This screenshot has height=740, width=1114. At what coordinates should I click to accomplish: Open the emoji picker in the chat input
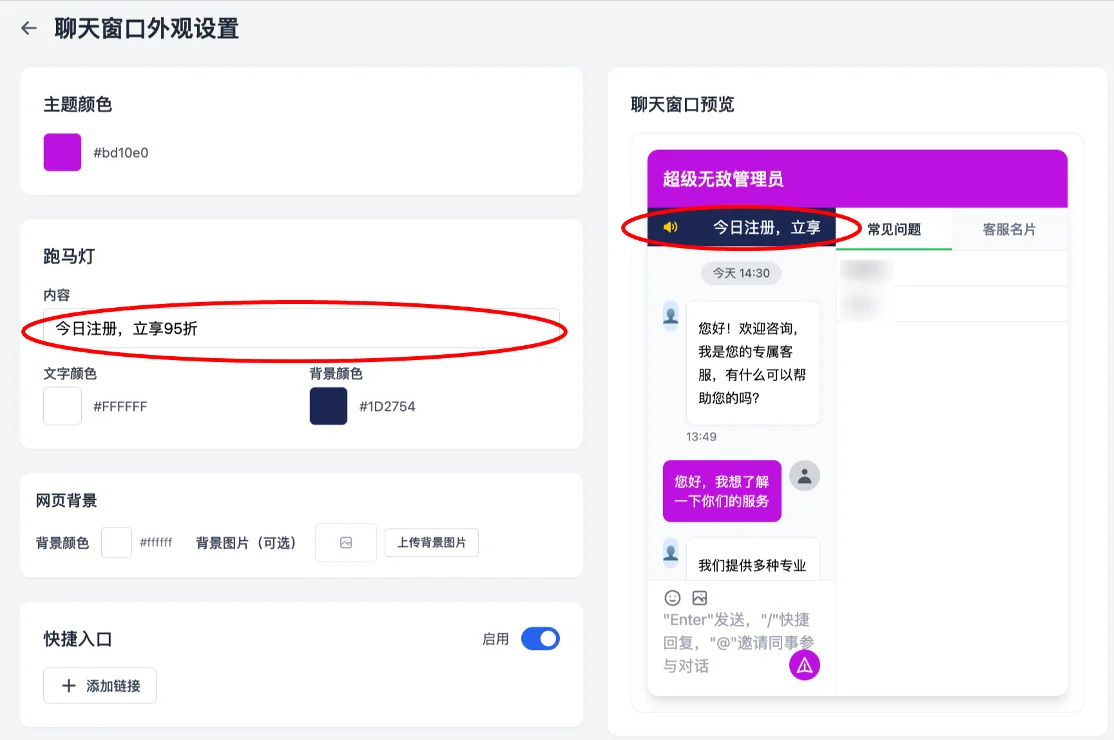[x=672, y=598]
